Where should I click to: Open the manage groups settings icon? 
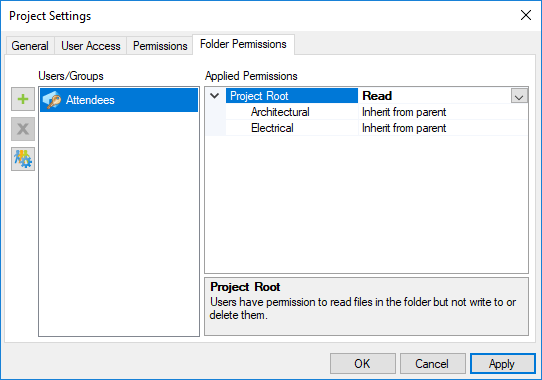click(x=23, y=159)
